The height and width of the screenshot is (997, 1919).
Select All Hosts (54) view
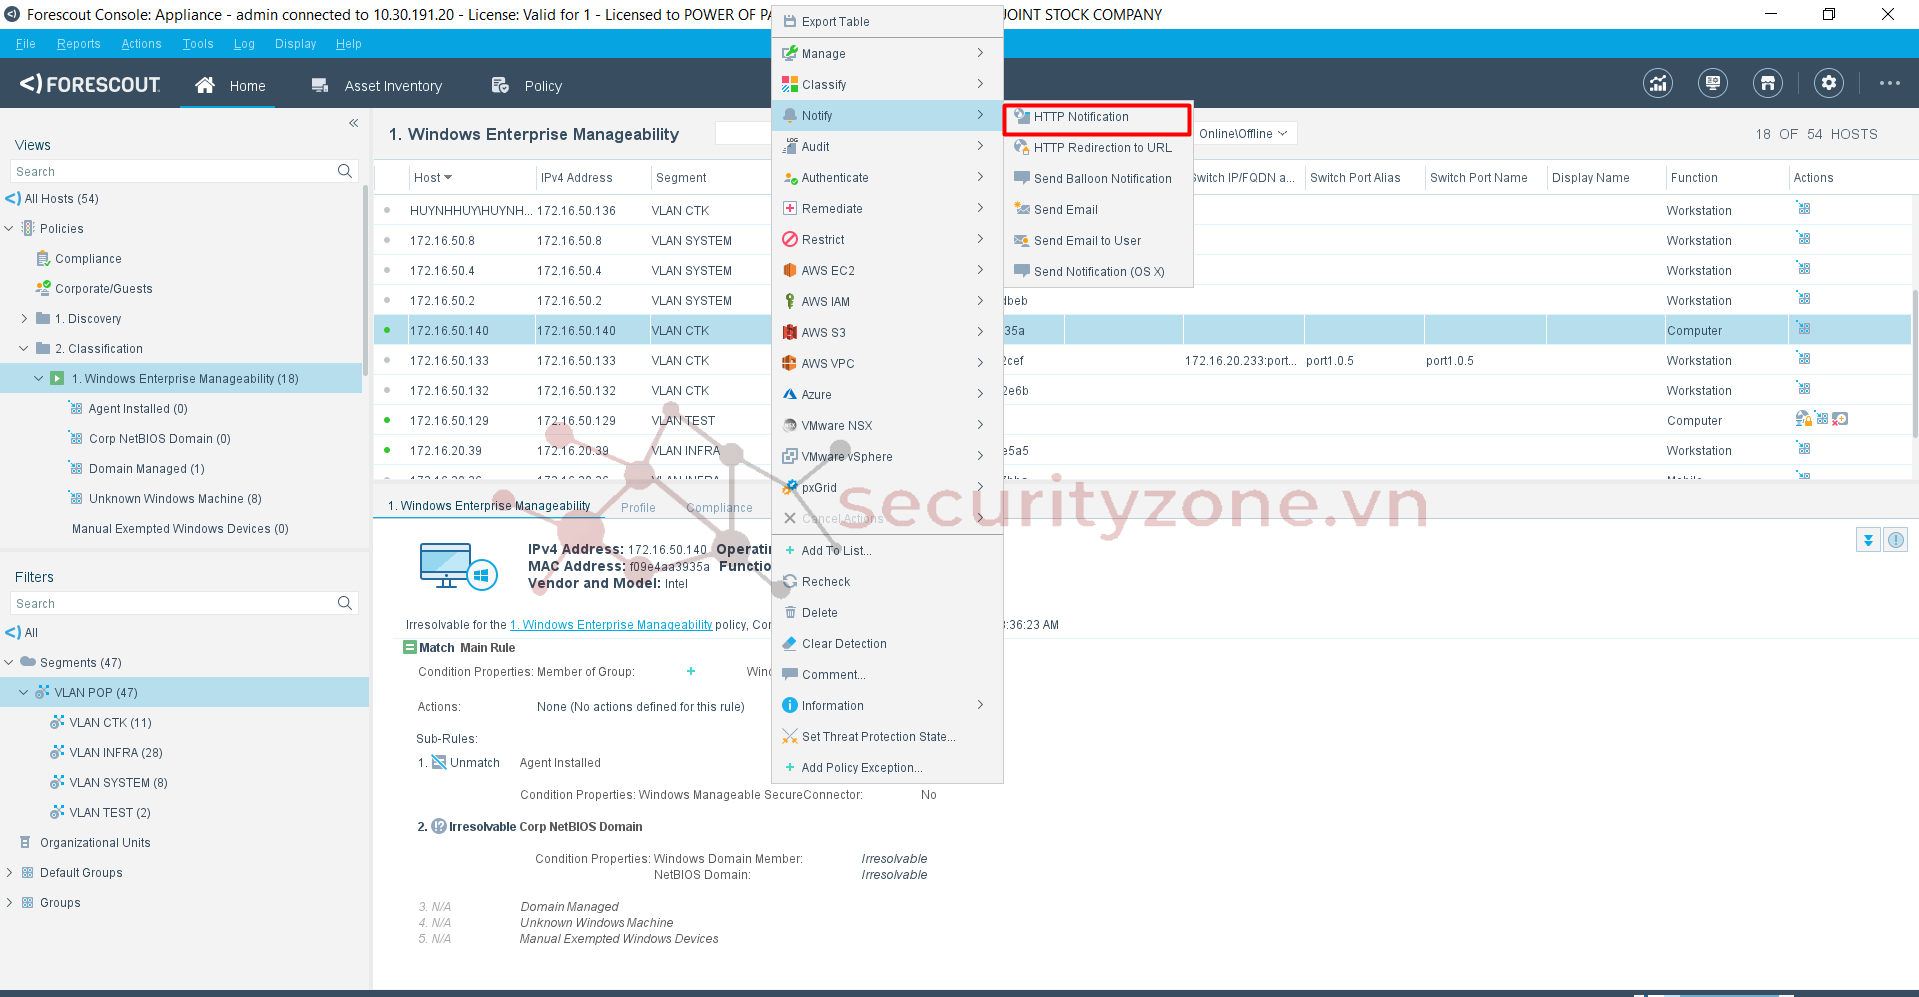pos(61,199)
